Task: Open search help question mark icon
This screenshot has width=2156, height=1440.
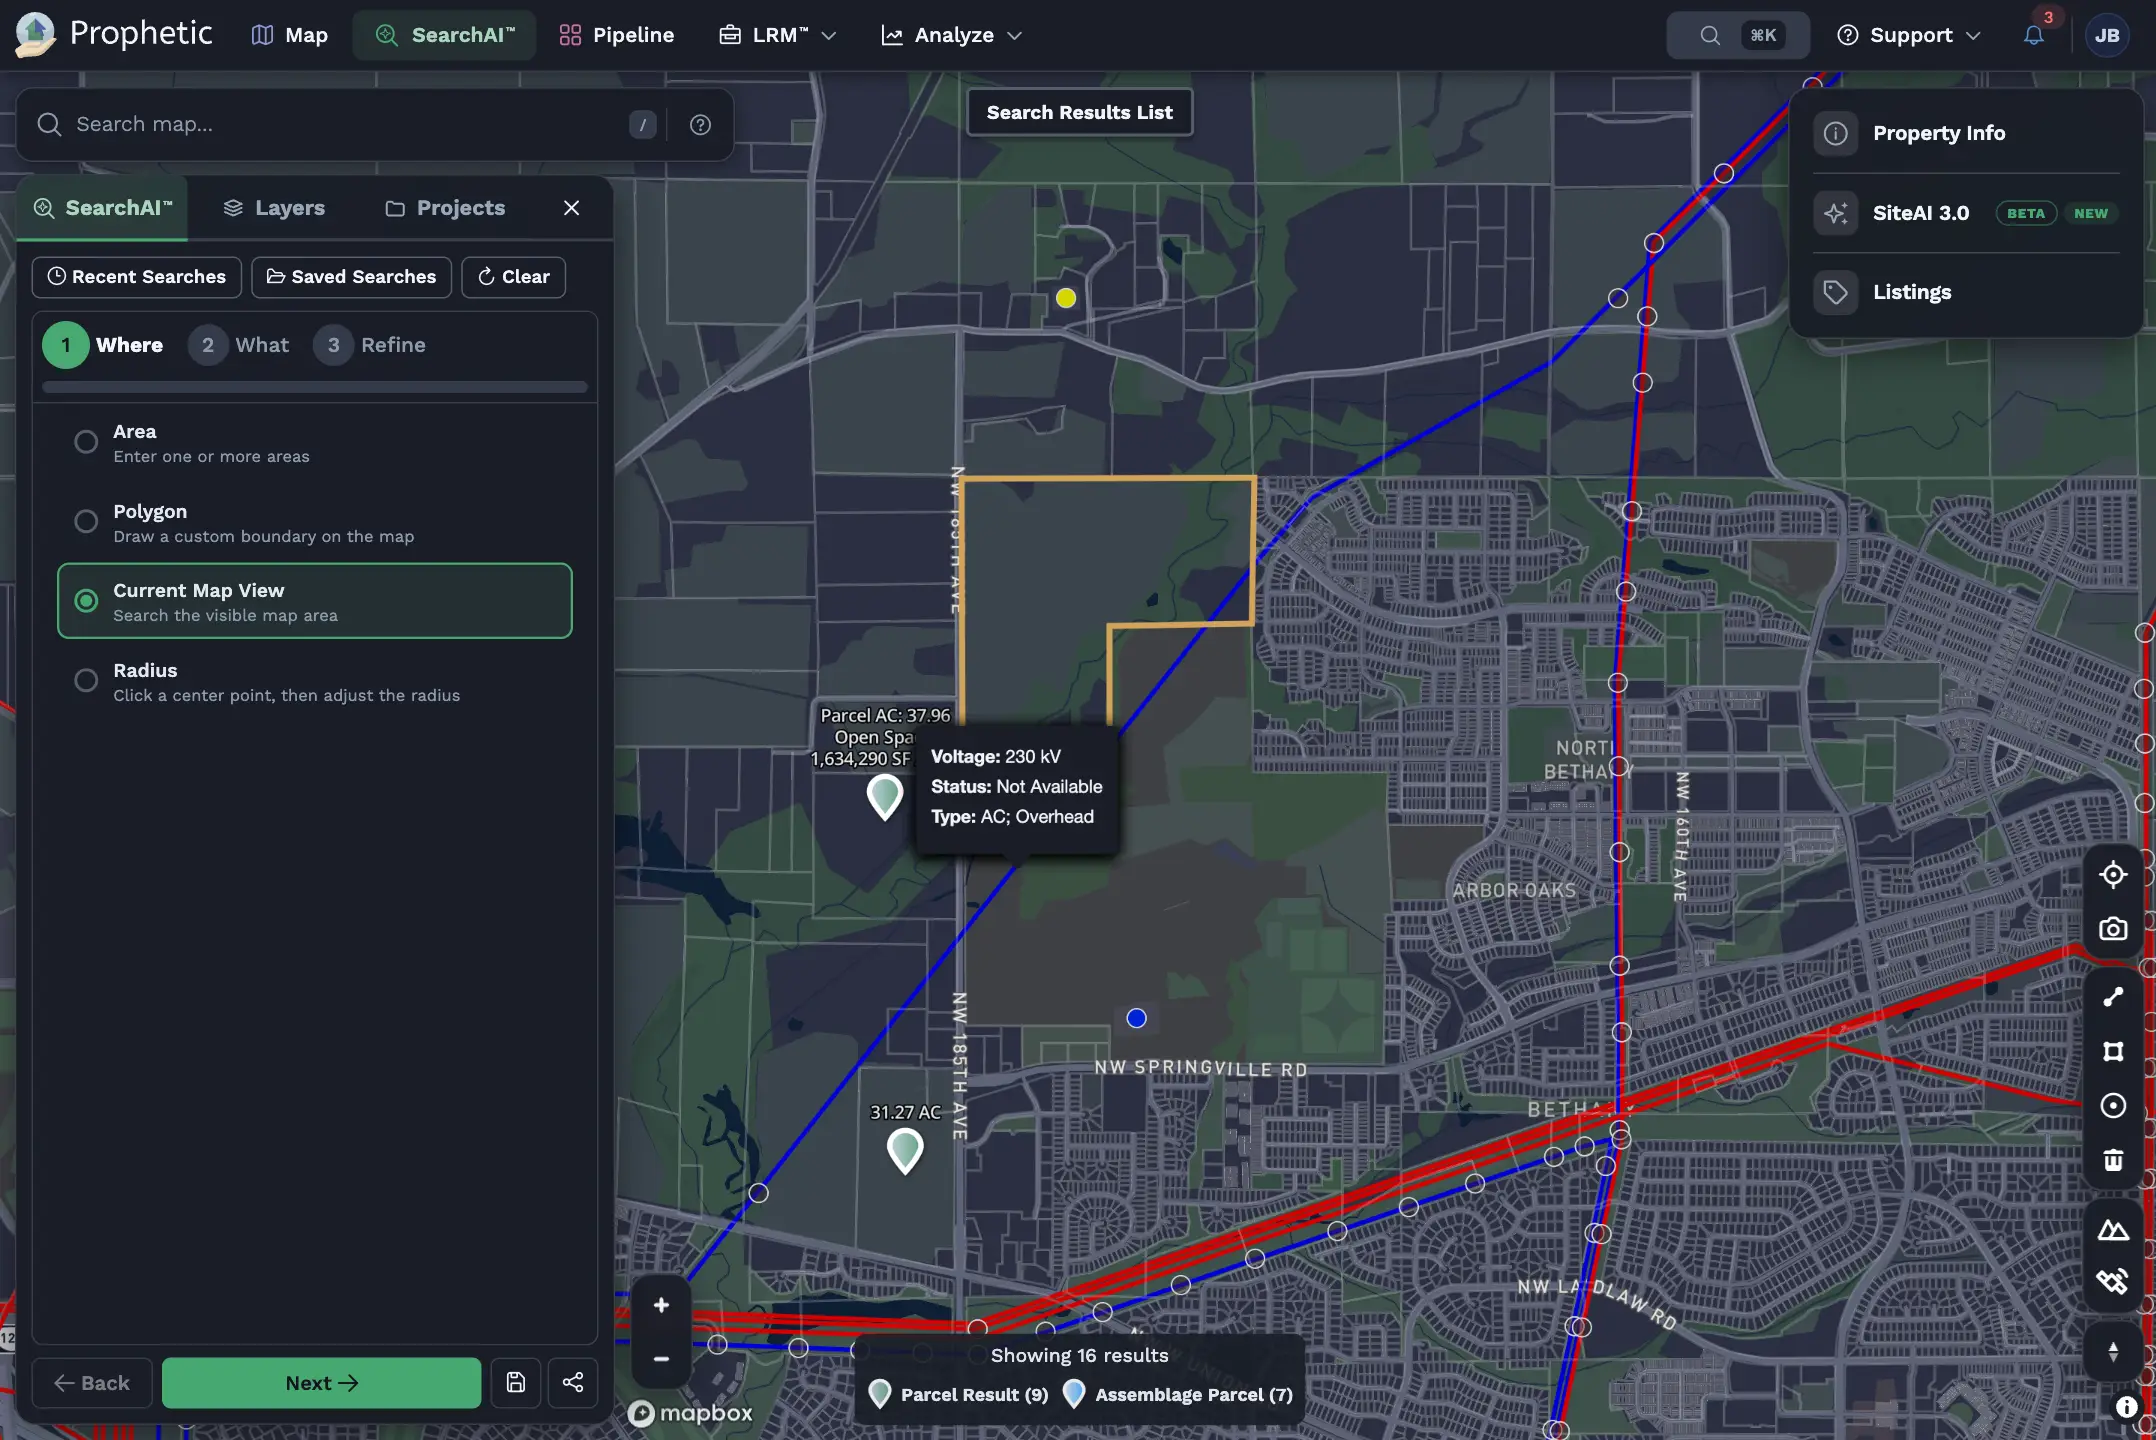Action: [x=700, y=125]
